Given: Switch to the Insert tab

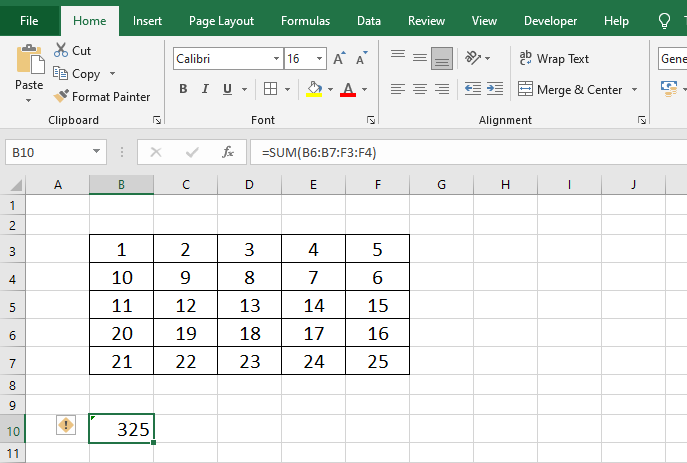Looking at the screenshot, I should pyautogui.click(x=147, y=21).
